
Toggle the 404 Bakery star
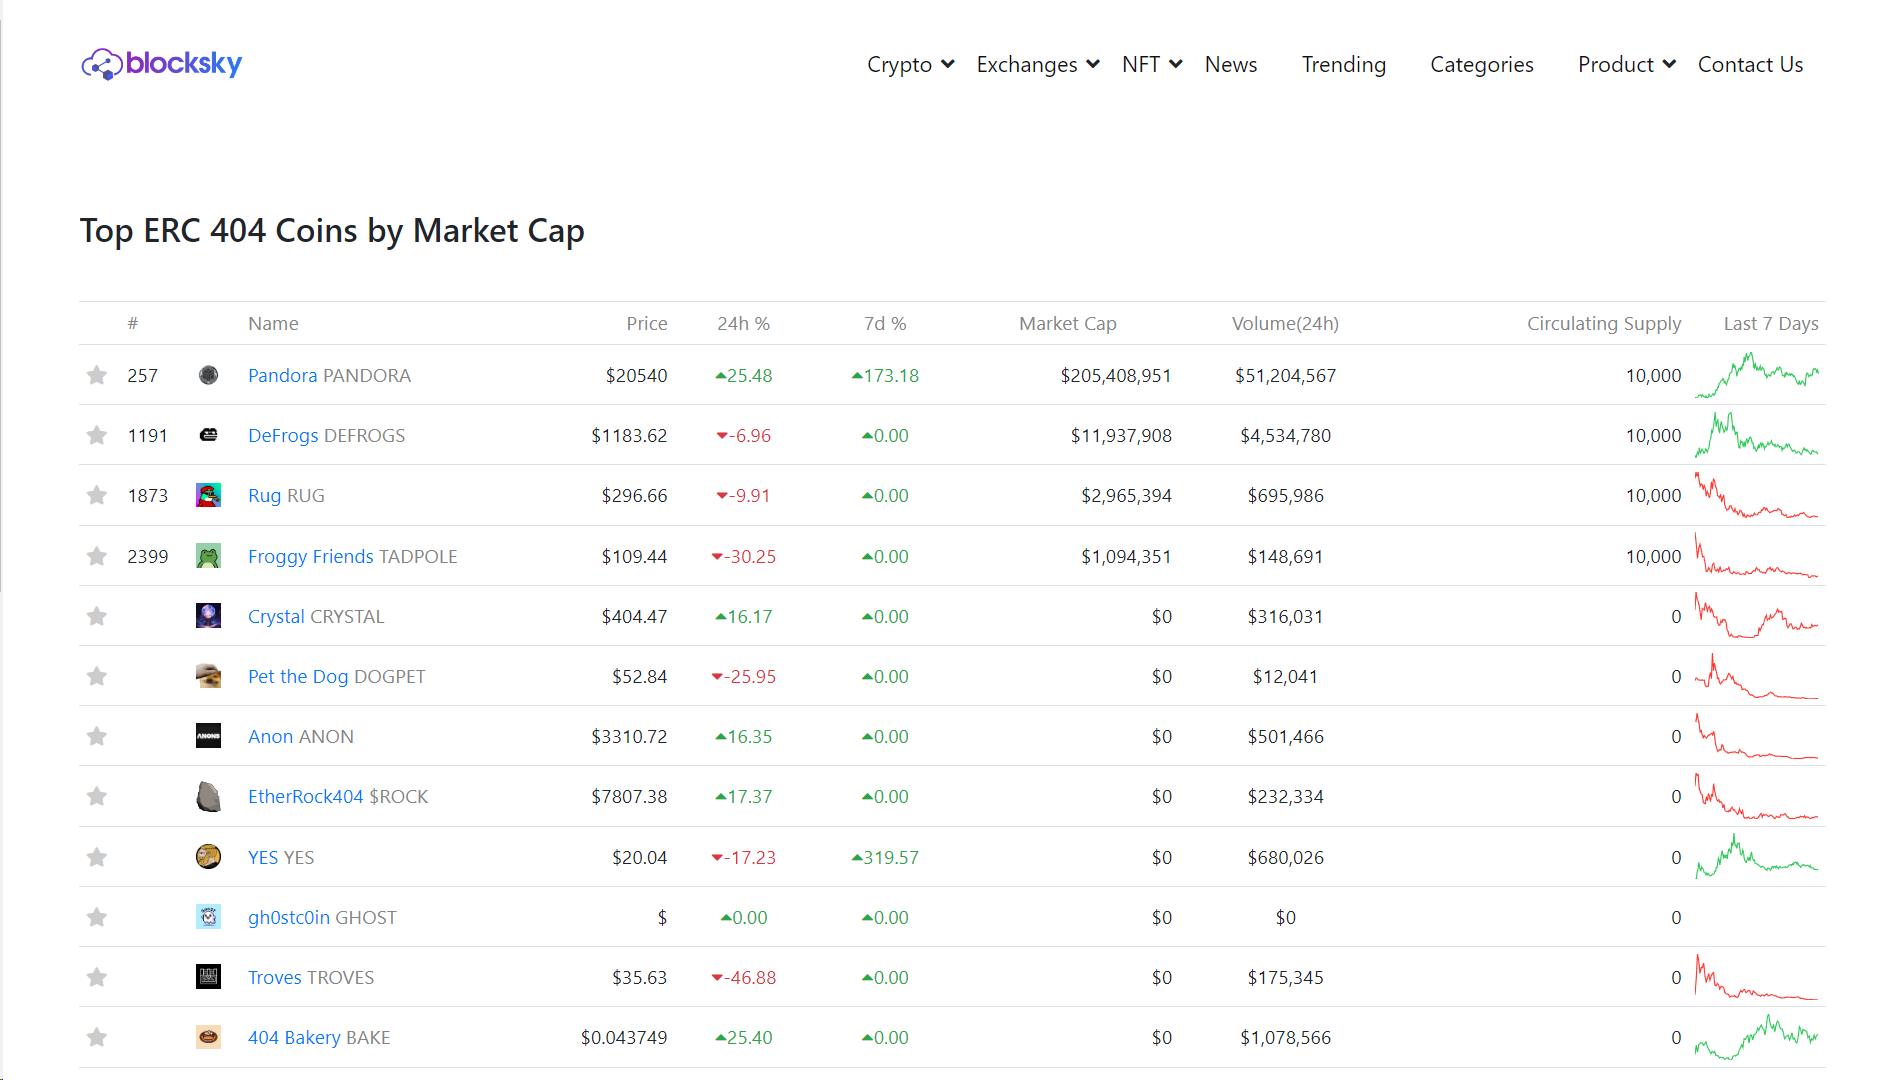(97, 1037)
